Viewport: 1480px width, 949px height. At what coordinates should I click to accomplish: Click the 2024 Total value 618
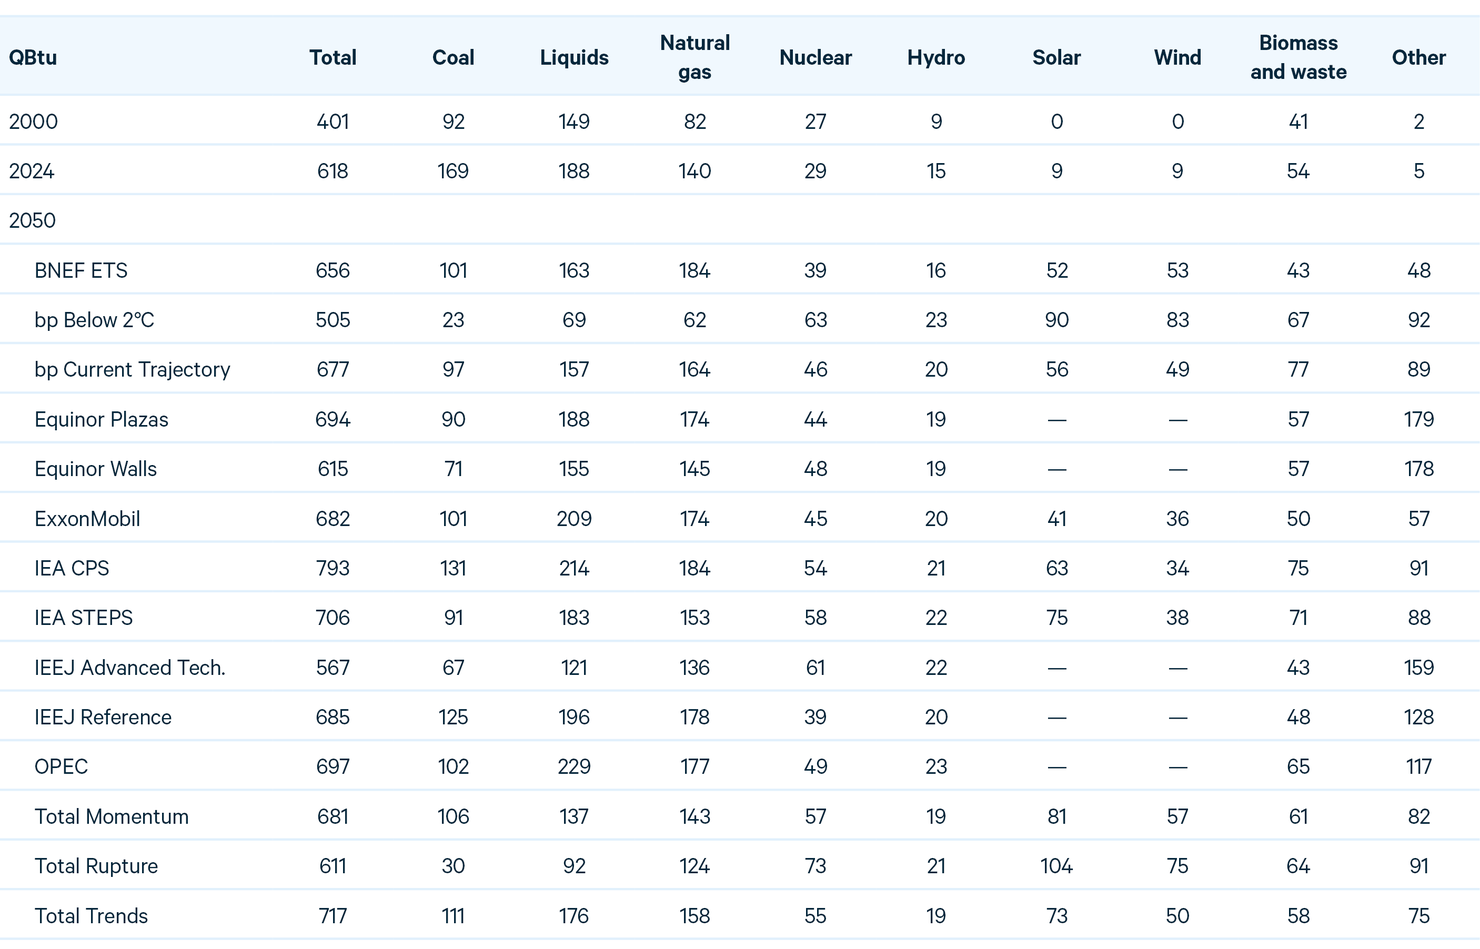[333, 171]
